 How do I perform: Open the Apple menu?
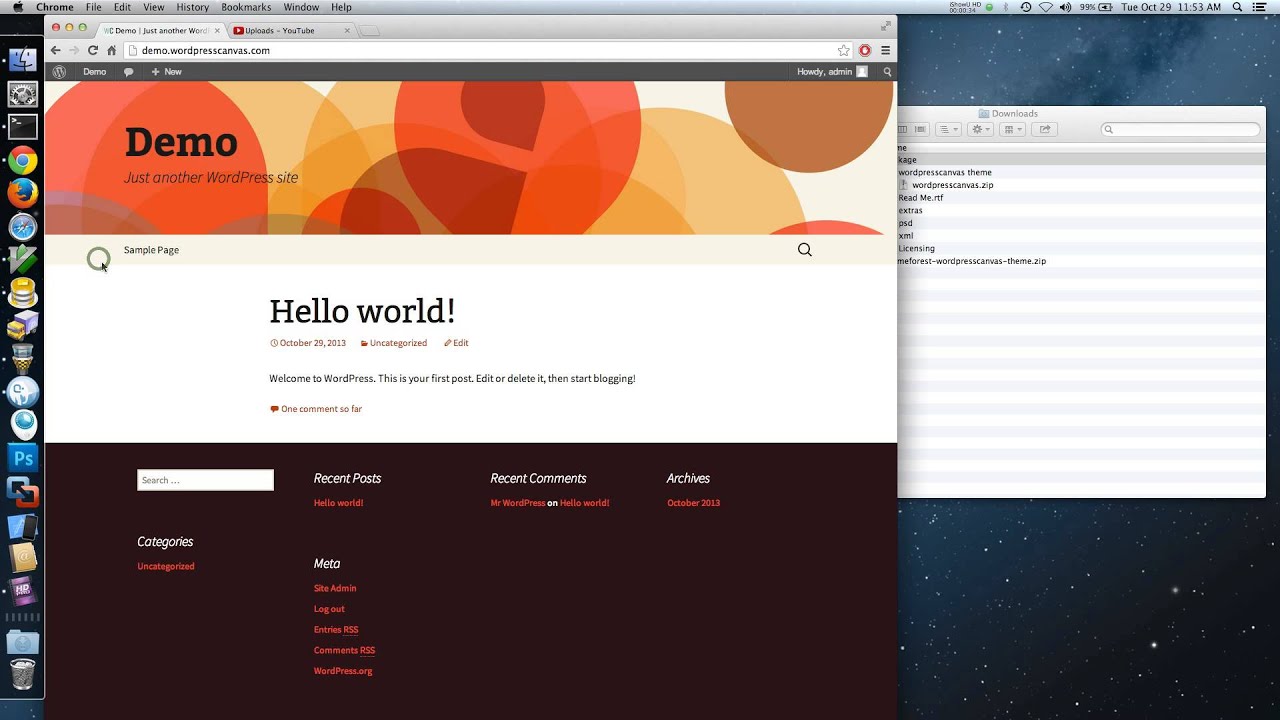tap(17, 7)
